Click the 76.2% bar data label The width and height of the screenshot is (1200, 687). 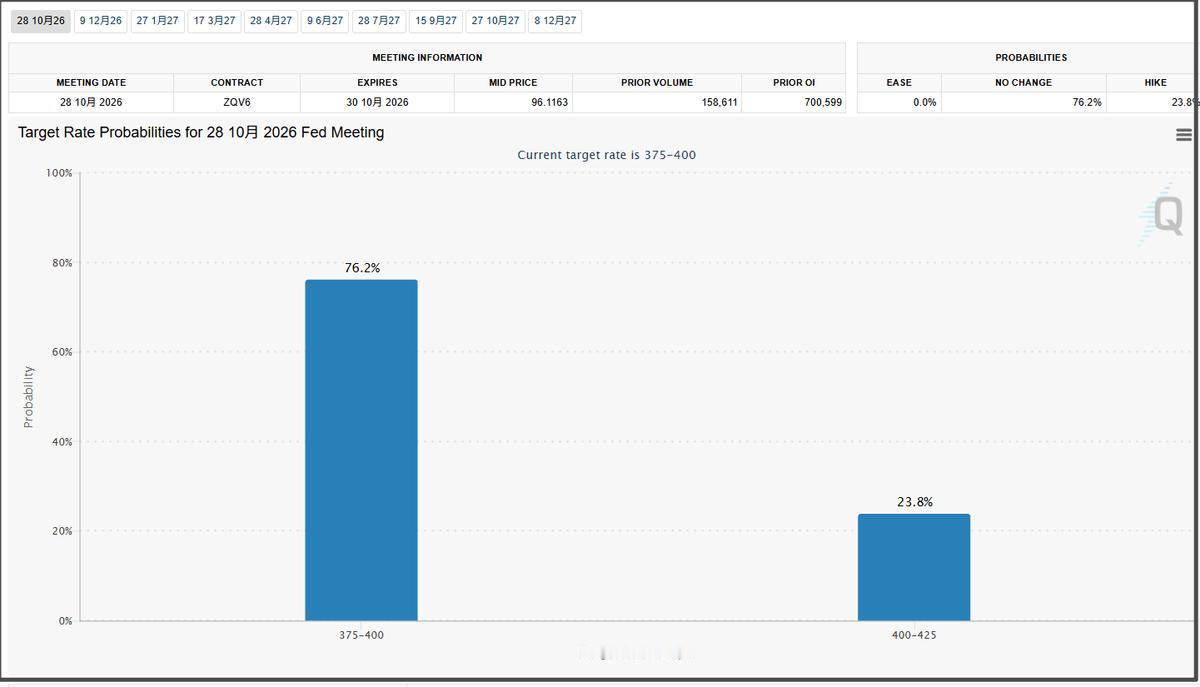tap(362, 268)
